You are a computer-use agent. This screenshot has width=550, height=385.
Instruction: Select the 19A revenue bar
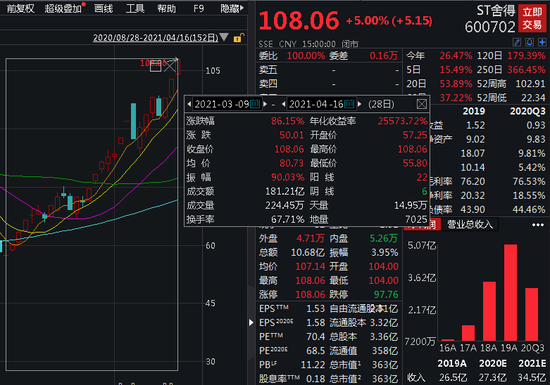coord(510,292)
